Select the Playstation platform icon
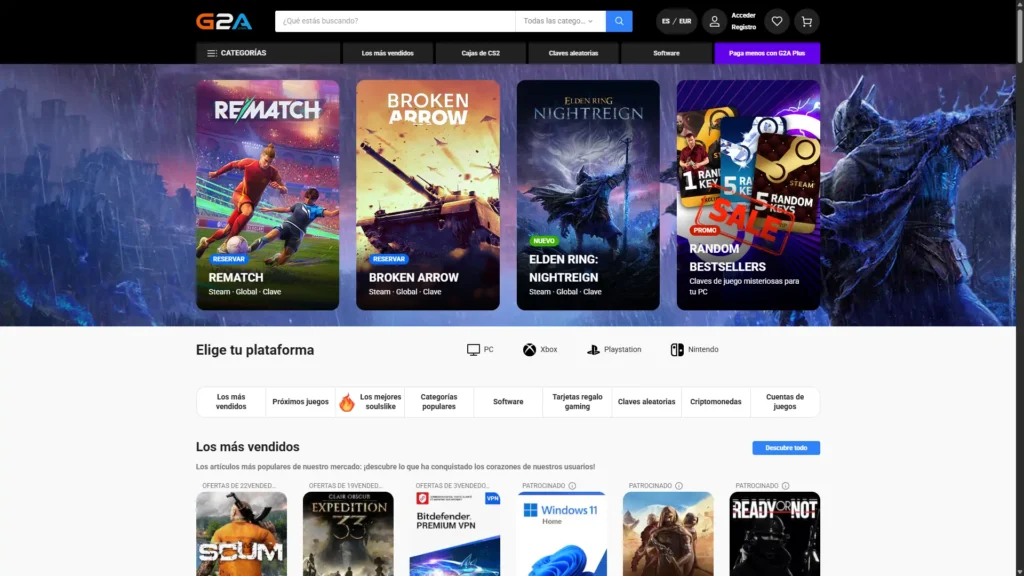This screenshot has width=1024, height=576. [x=593, y=350]
